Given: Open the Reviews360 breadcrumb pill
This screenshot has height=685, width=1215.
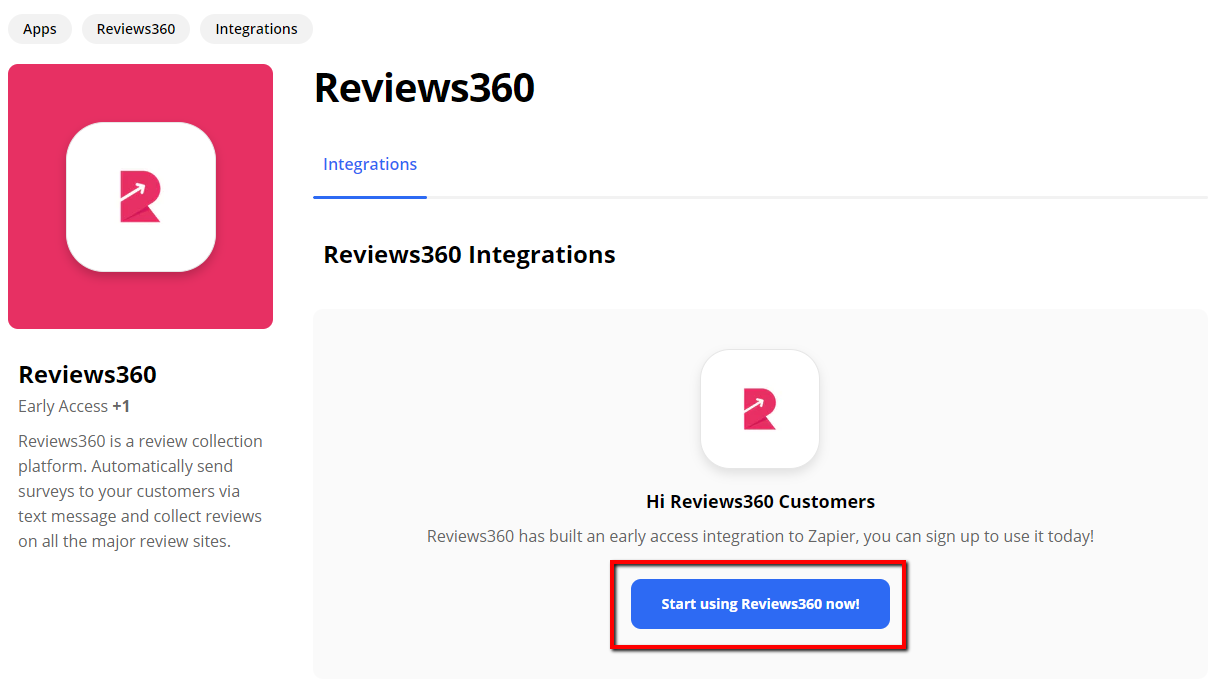Looking at the screenshot, I should tap(136, 29).
